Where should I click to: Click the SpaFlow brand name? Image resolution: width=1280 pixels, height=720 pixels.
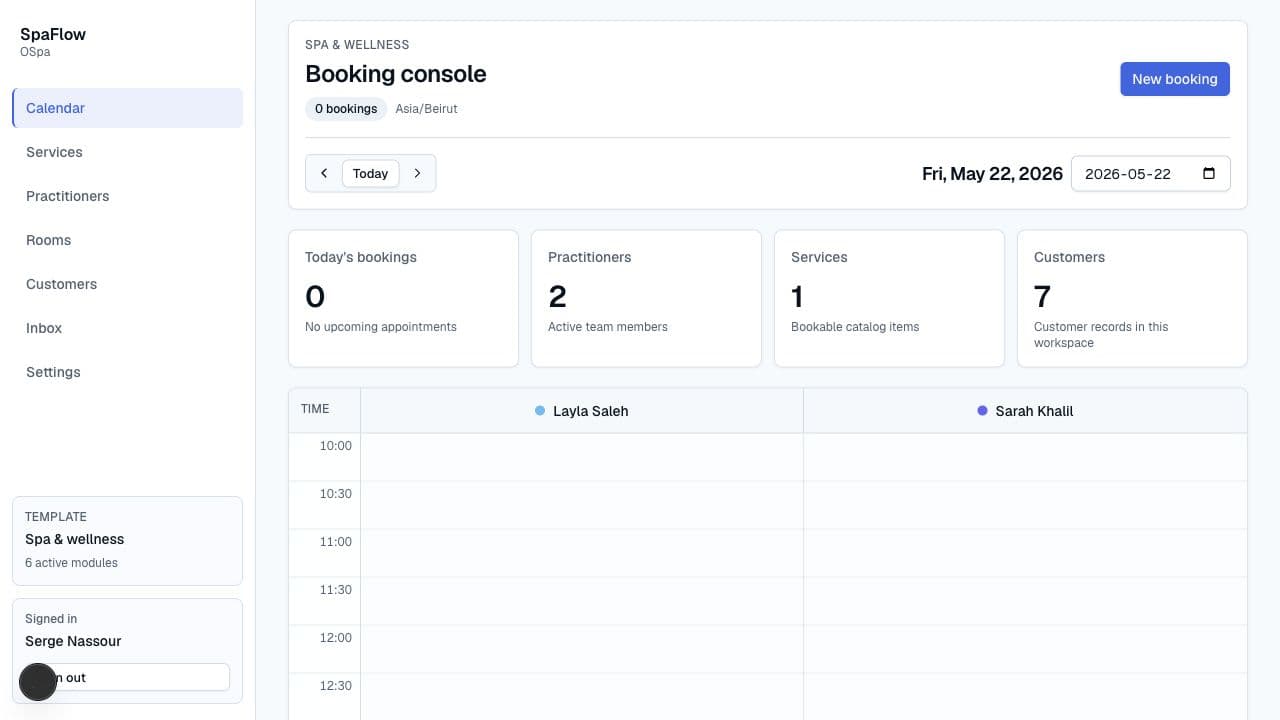53,34
